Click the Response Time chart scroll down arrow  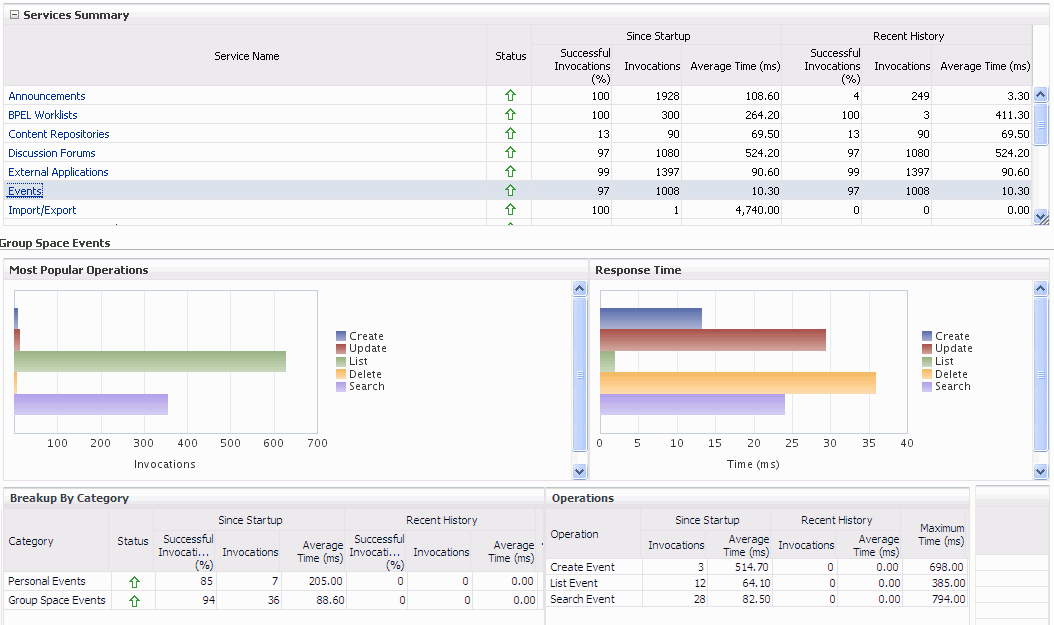pos(1041,472)
